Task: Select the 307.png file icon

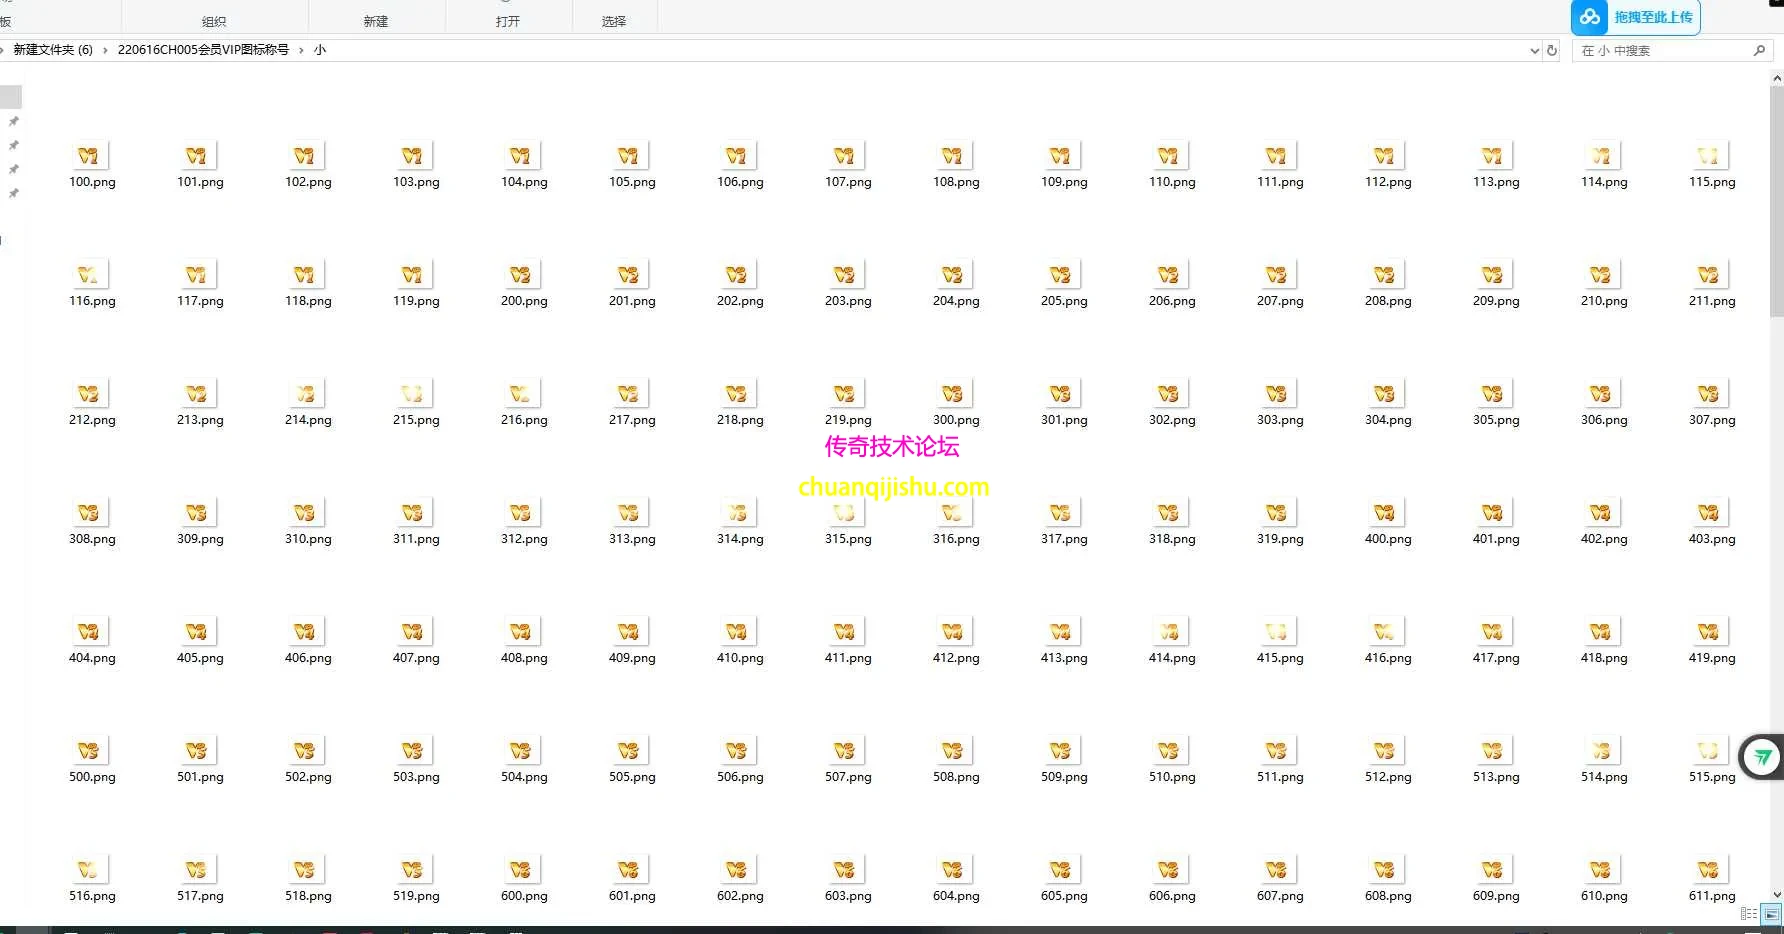Action: coord(1712,394)
